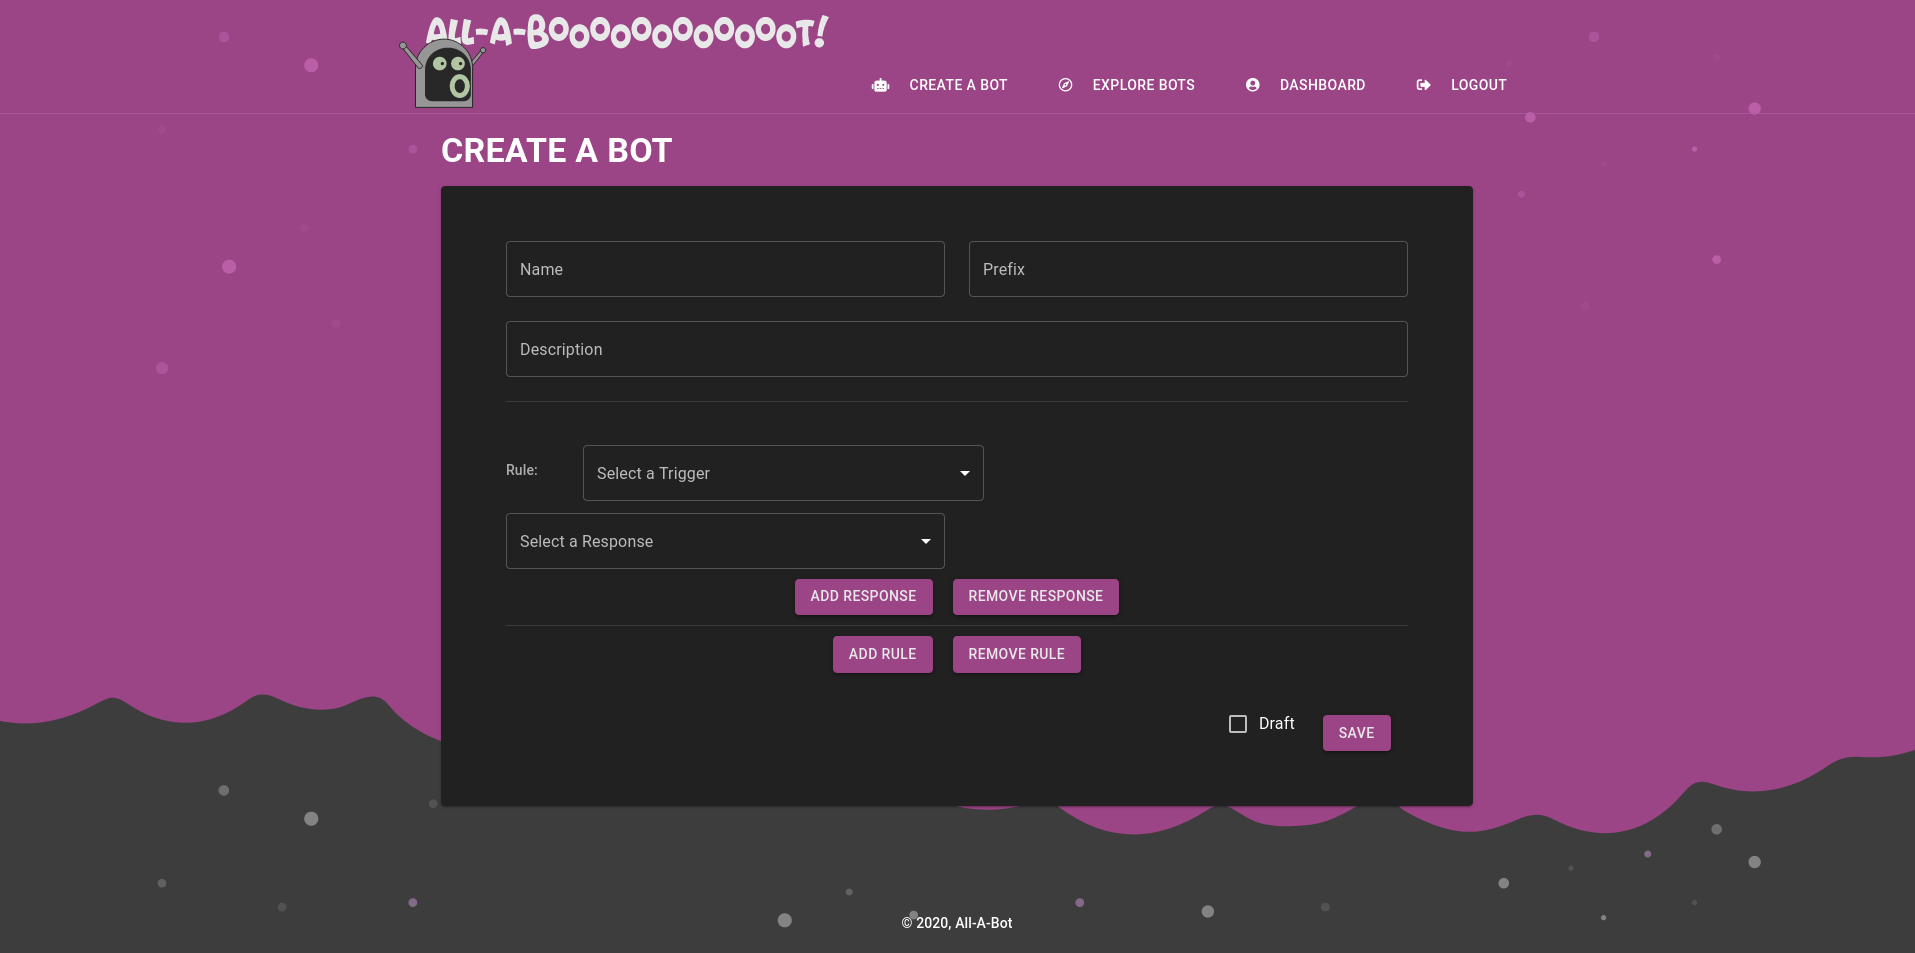
Task: Enable the Draft checkbox
Action: 1238,724
